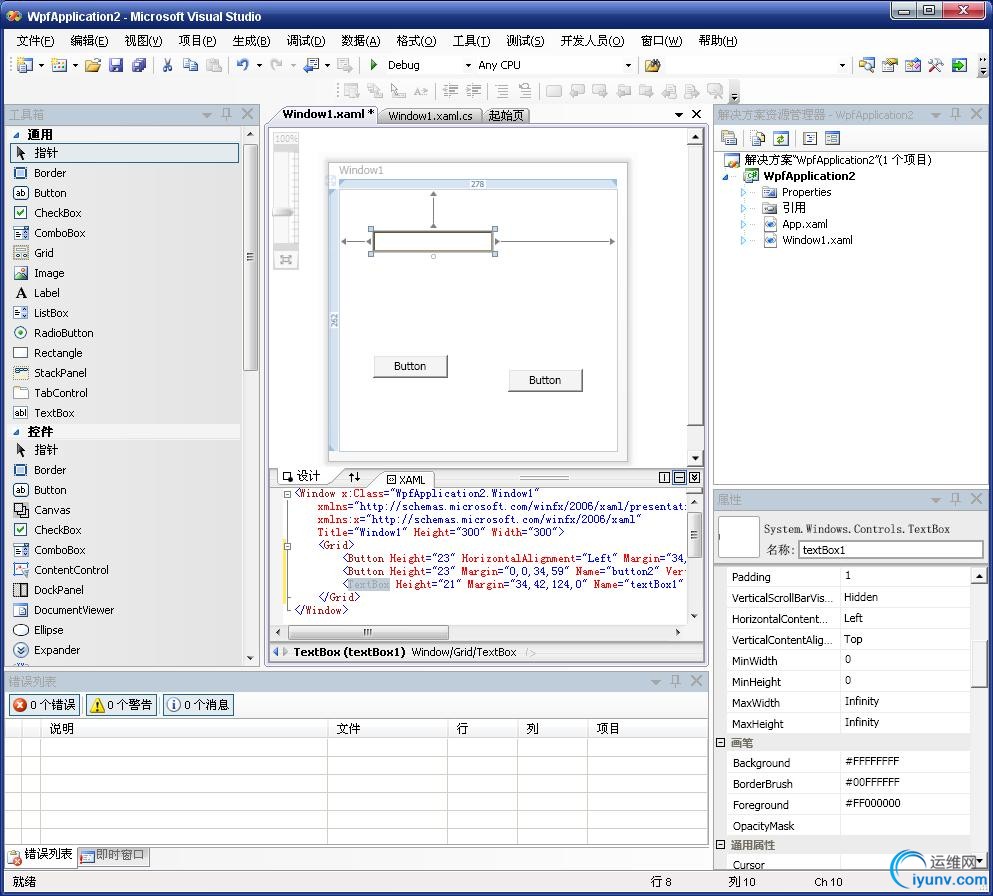The image size is (993, 896).
Task: Fit designer to view below the zoom slider
Action: [x=286, y=260]
